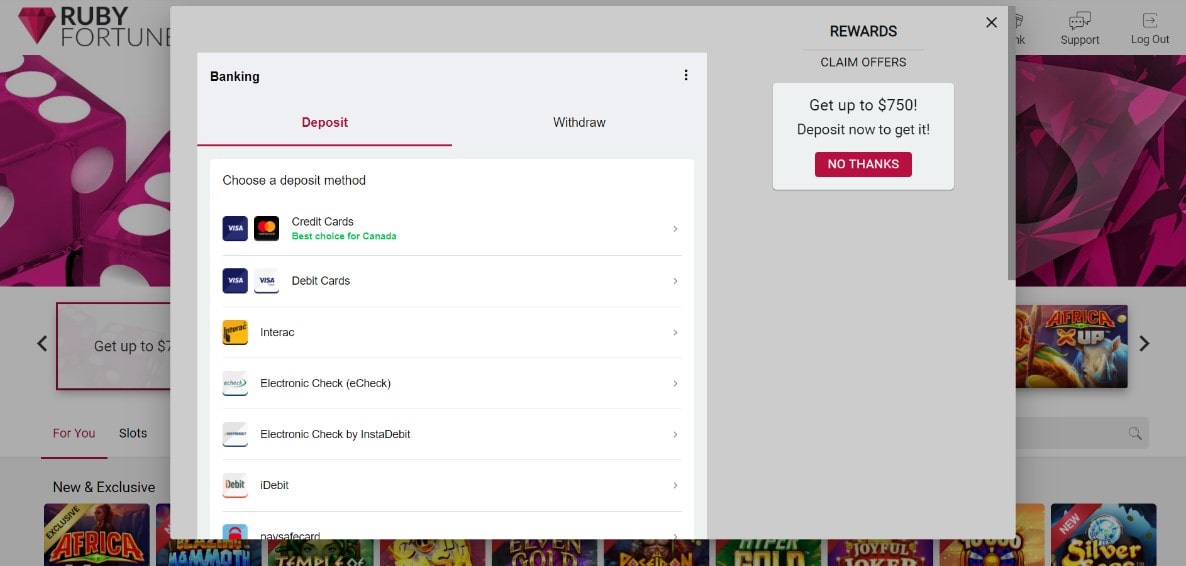1186x566 pixels.
Task: Expand the Interac chevron
Action: point(675,332)
